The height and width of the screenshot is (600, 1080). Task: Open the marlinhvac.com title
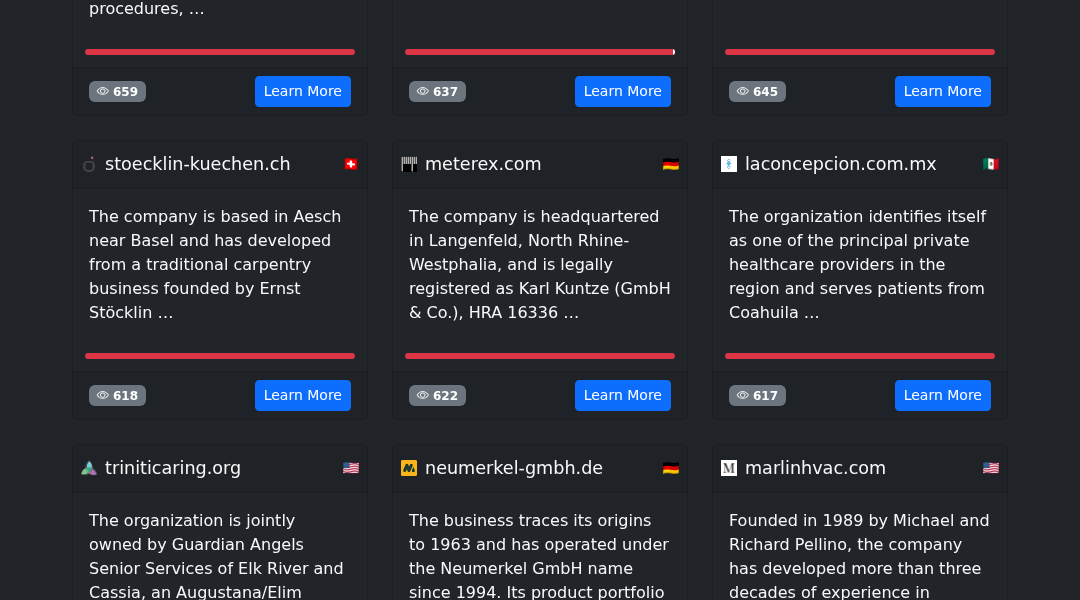coord(815,468)
